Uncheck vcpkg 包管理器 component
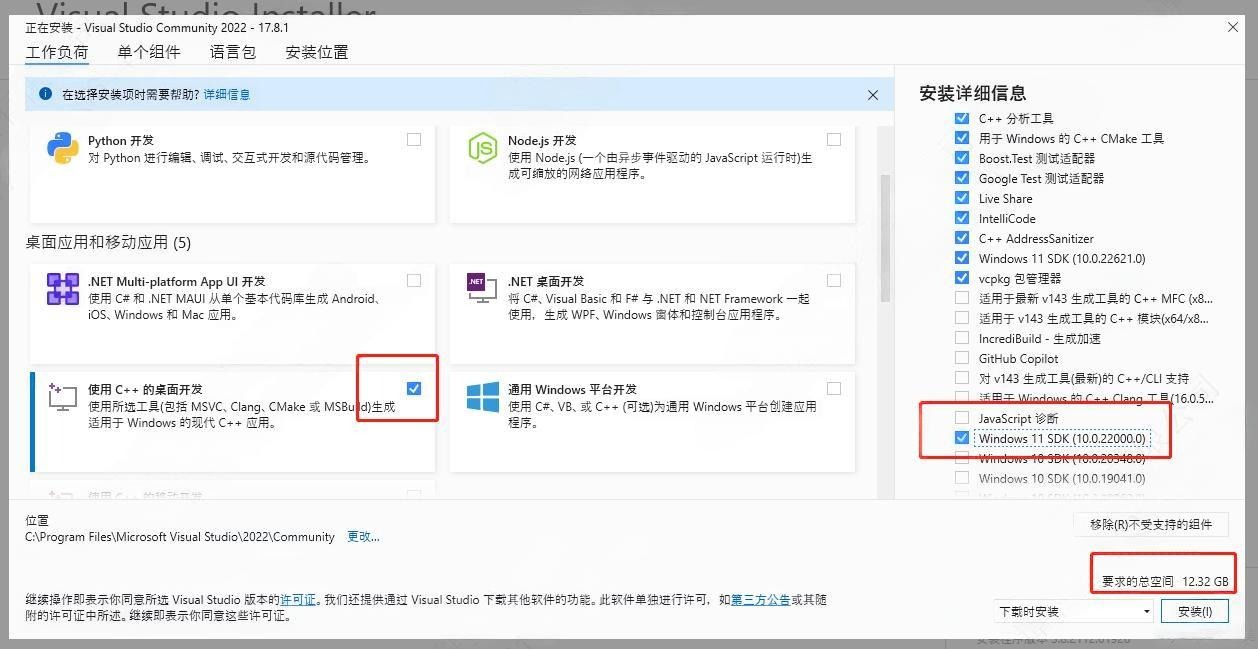The height and width of the screenshot is (649, 1258). [962, 278]
